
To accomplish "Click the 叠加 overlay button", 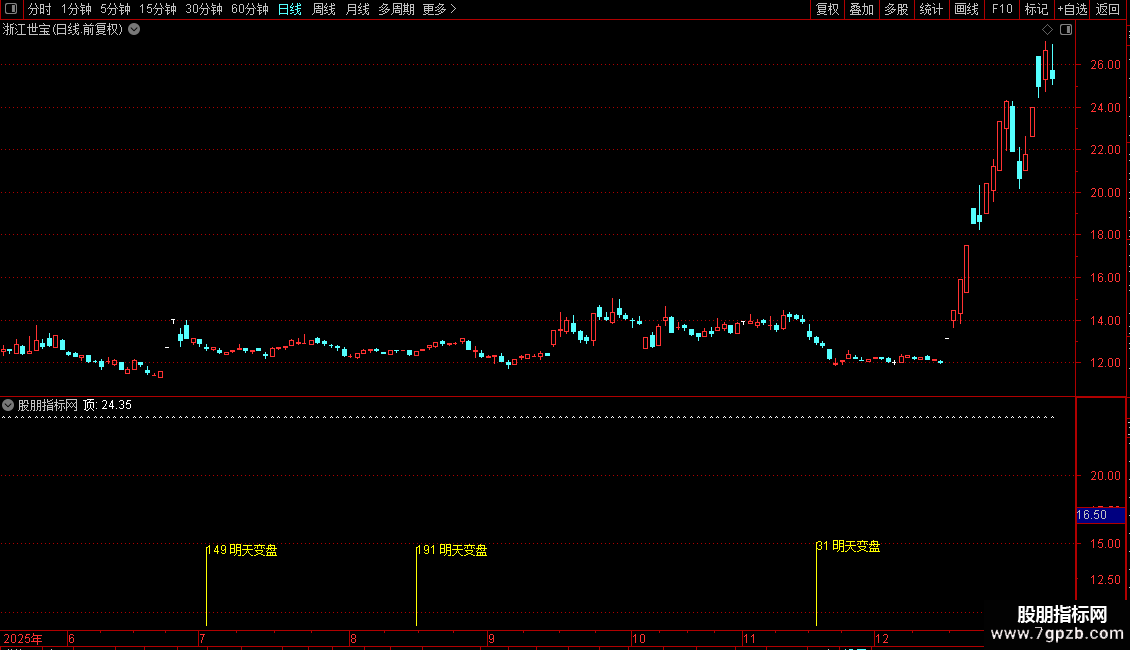I will click(x=861, y=9).
